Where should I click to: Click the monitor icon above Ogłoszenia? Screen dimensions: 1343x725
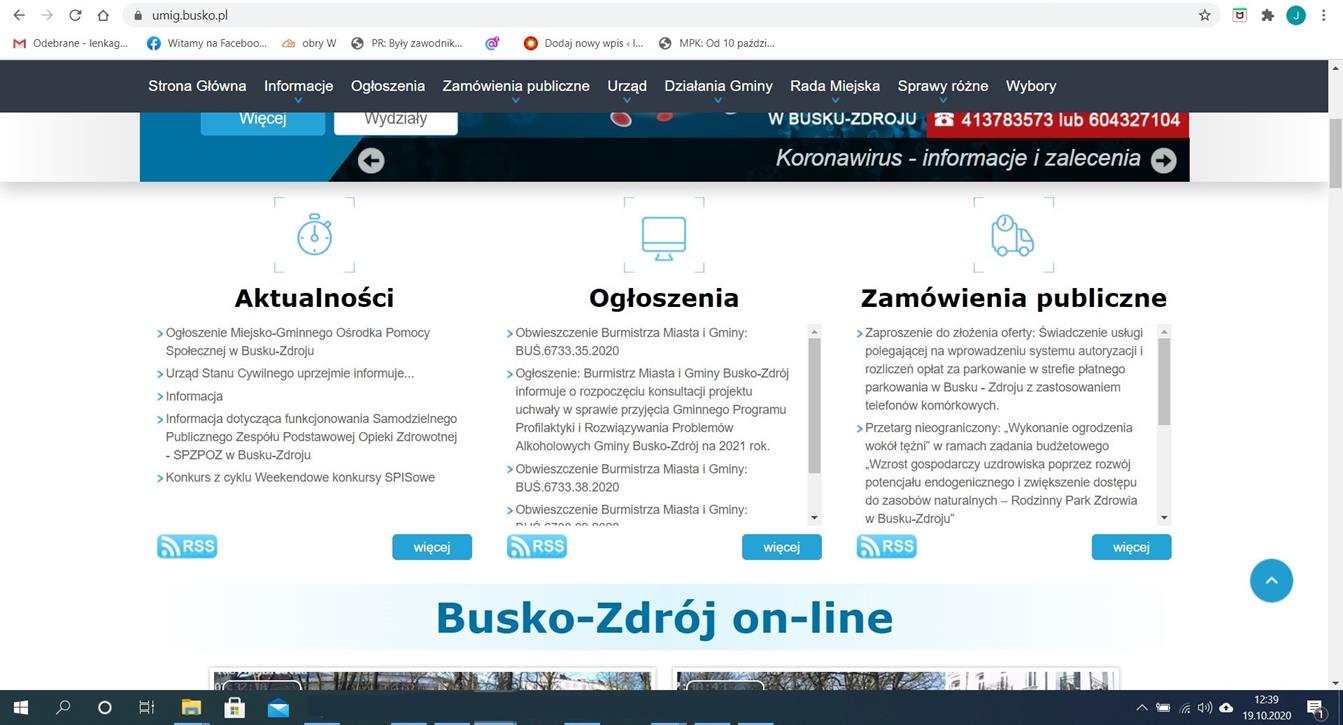click(x=663, y=237)
